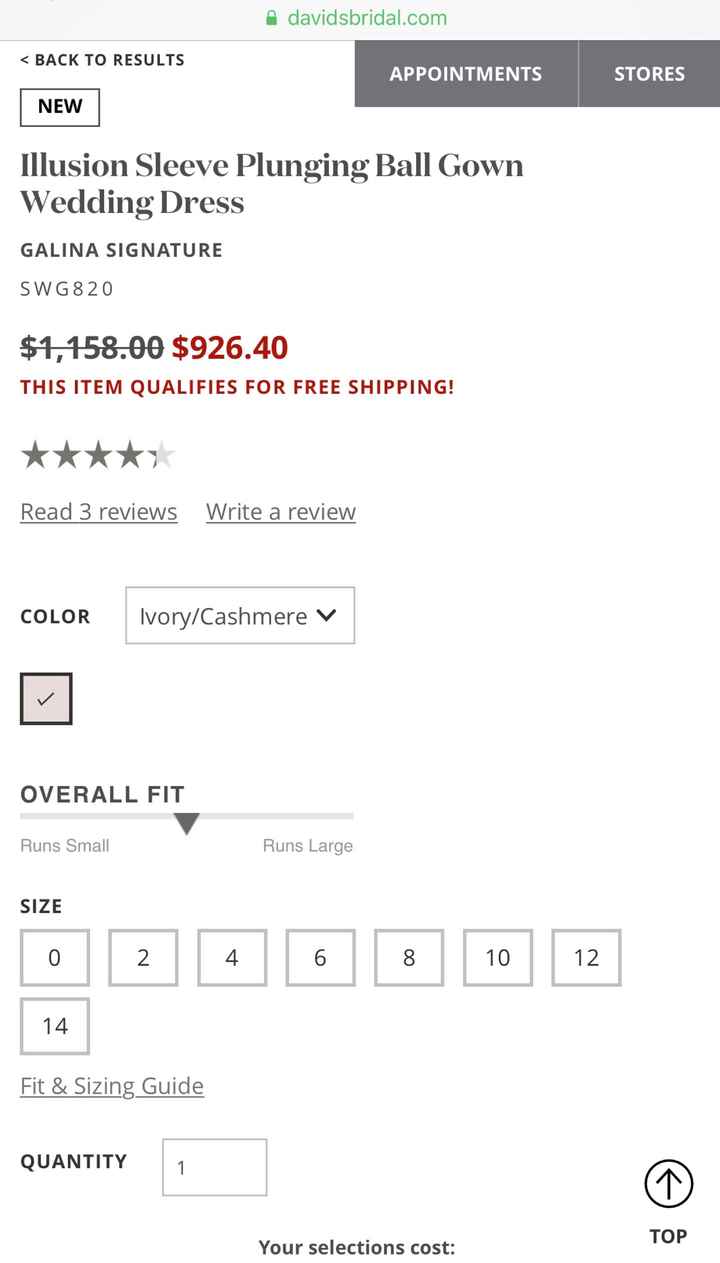This screenshot has width=720, height=1263.
Task: Tap the scroll-to-top arrow icon
Action: (x=668, y=1185)
